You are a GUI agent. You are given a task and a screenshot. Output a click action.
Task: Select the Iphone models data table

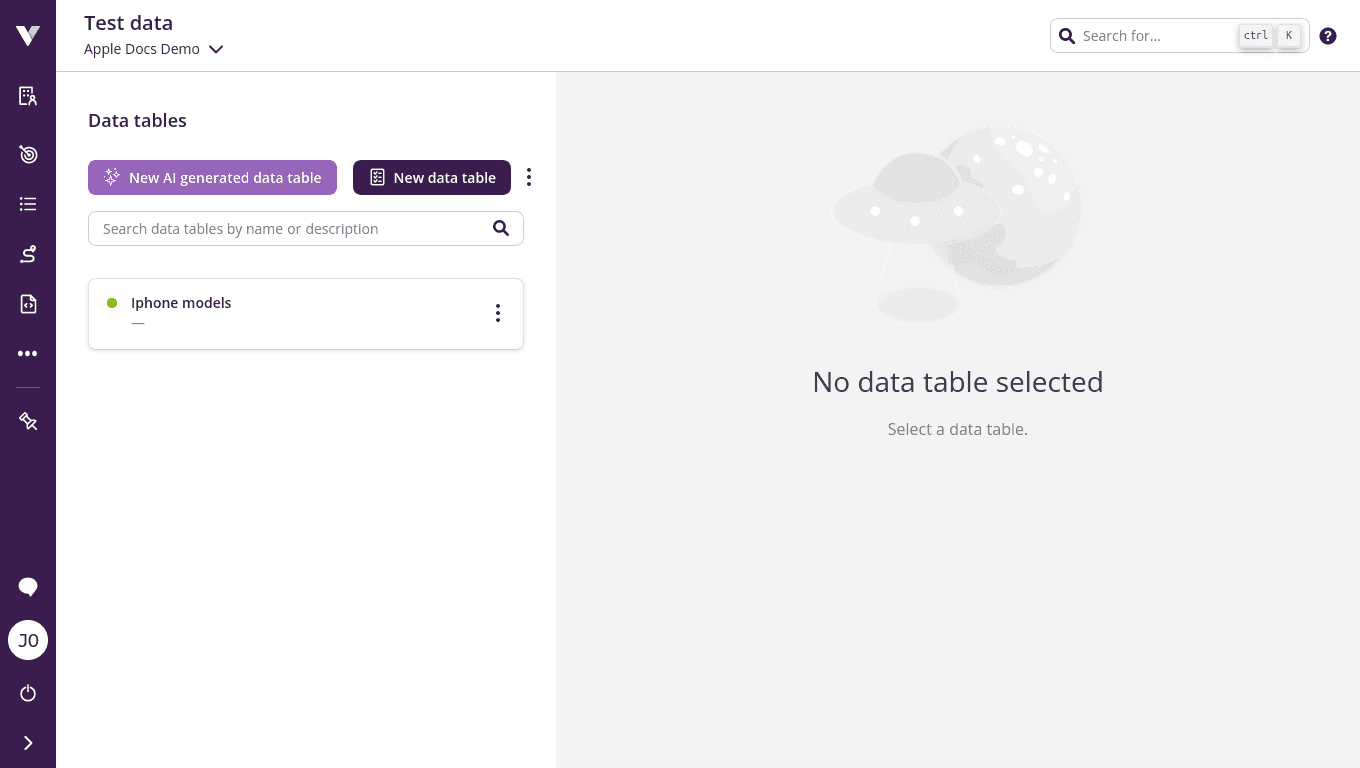[x=181, y=303]
